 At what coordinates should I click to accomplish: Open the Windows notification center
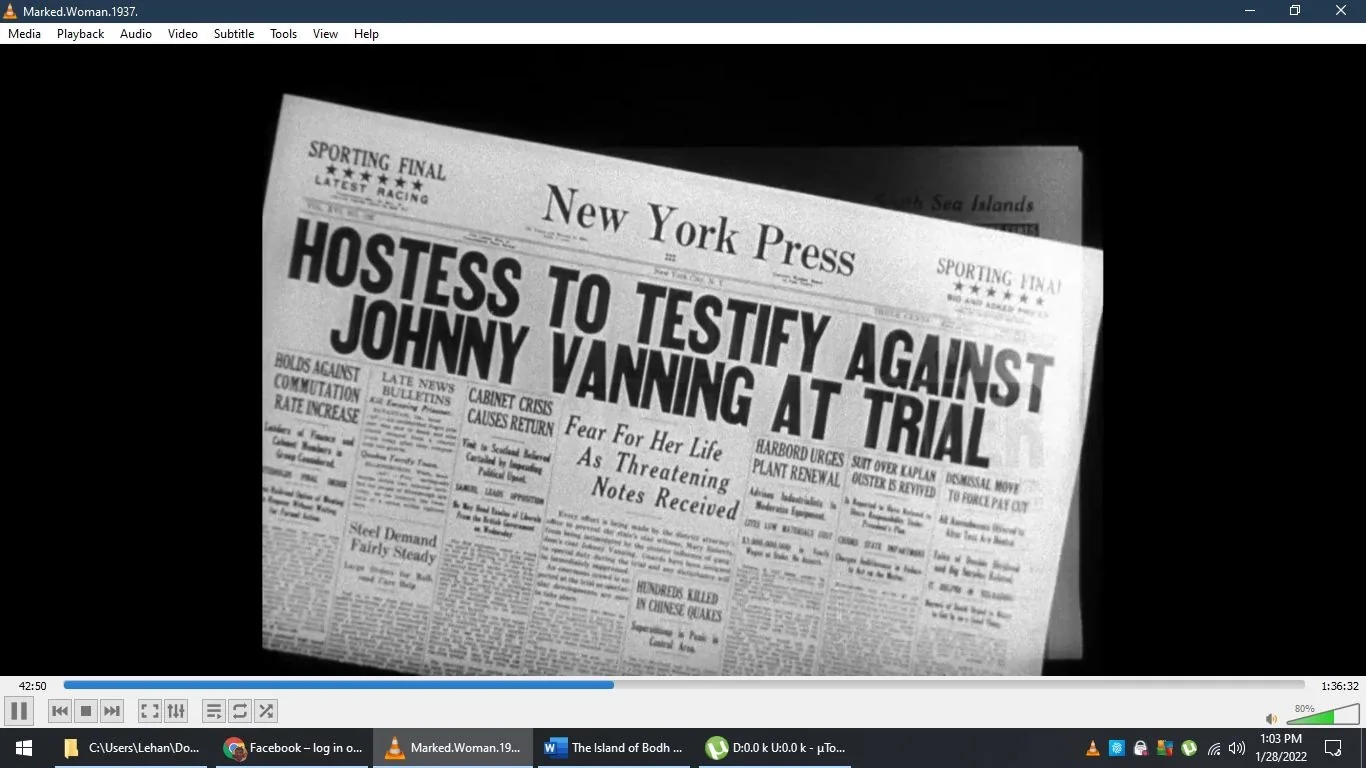1333,748
